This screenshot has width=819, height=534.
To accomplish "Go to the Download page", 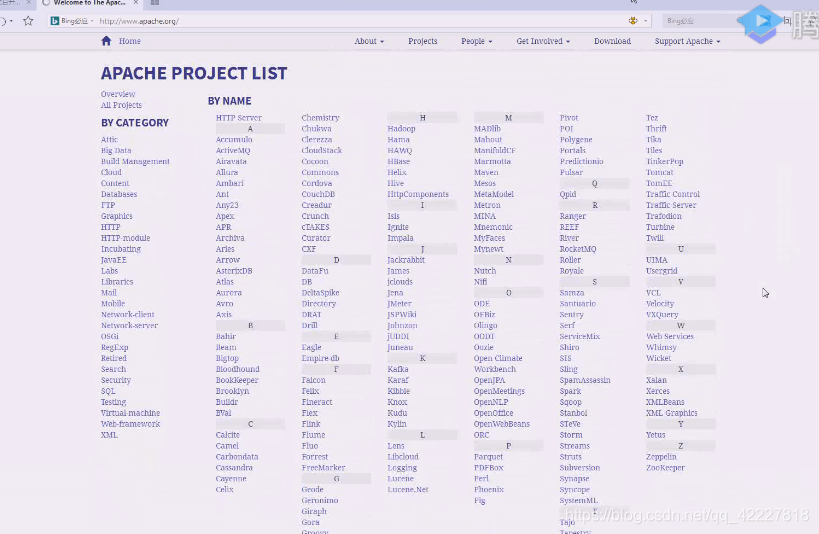I will pyautogui.click(x=612, y=41).
